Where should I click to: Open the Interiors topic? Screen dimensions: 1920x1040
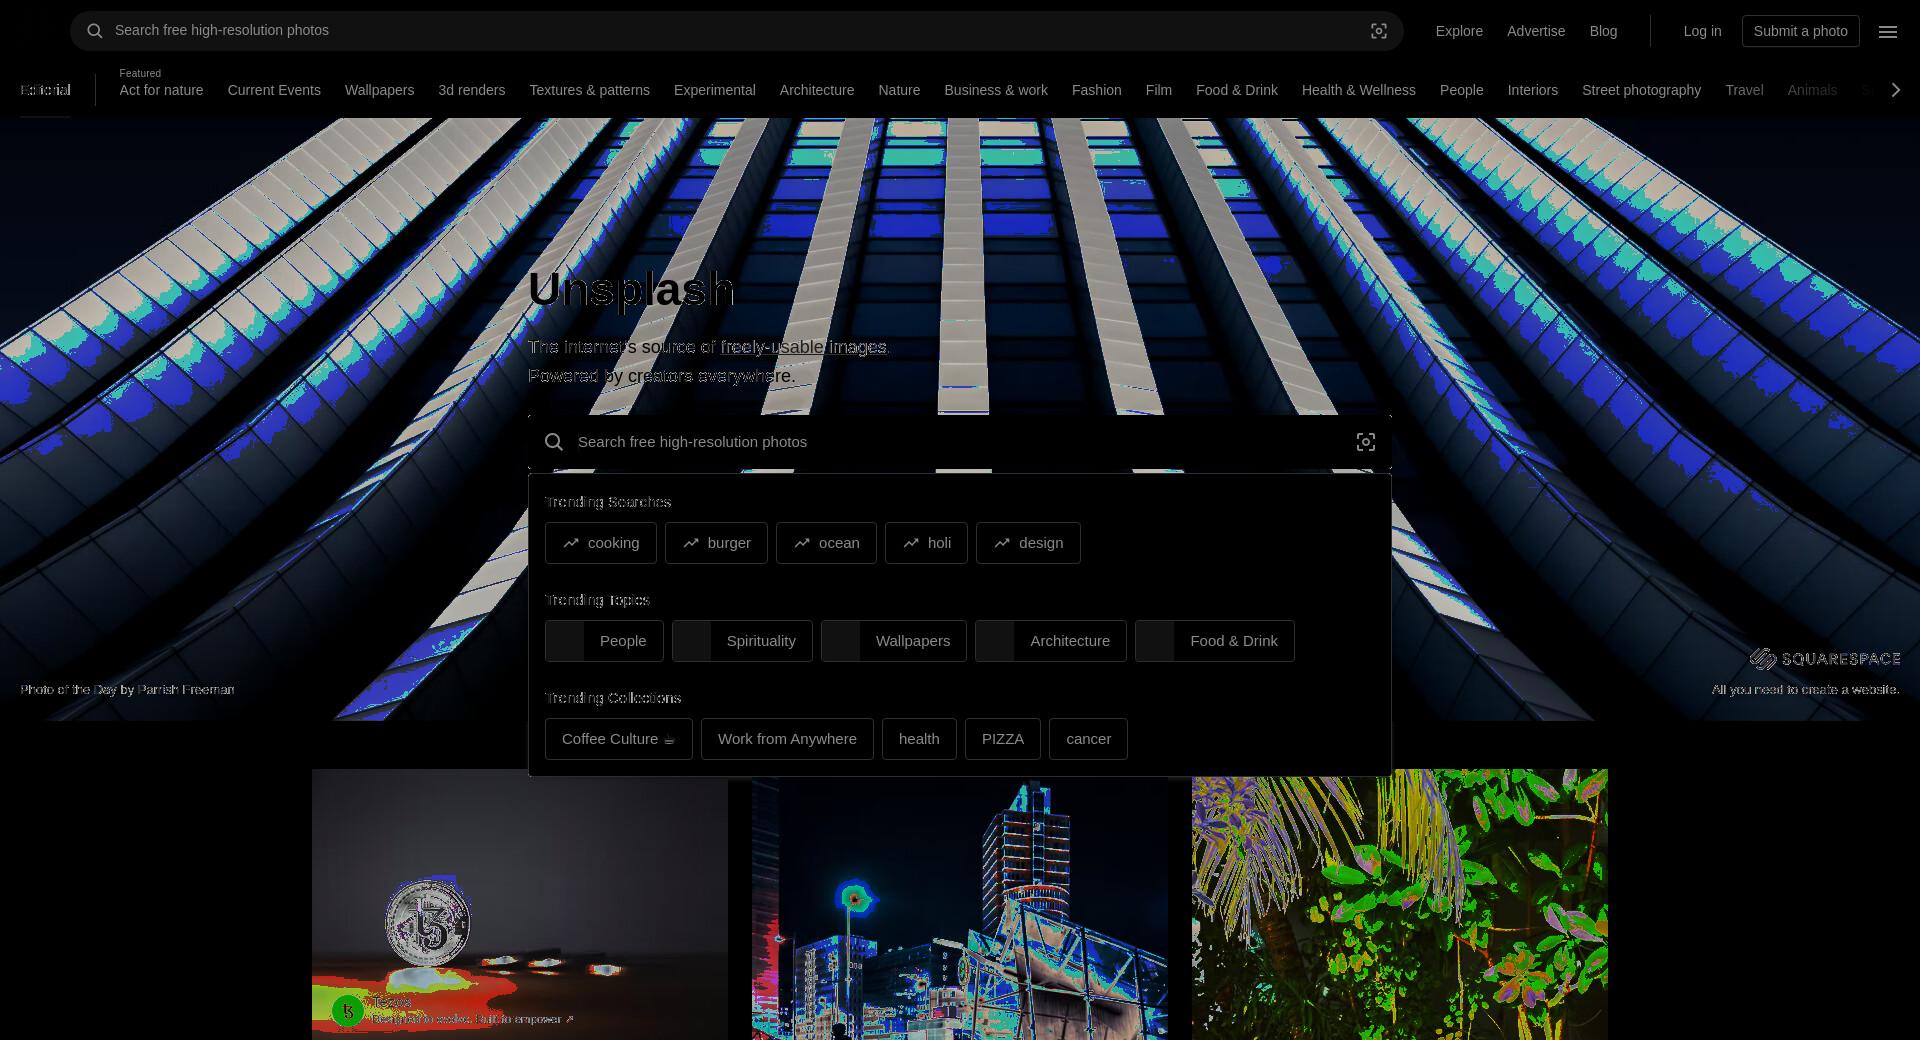click(1532, 90)
